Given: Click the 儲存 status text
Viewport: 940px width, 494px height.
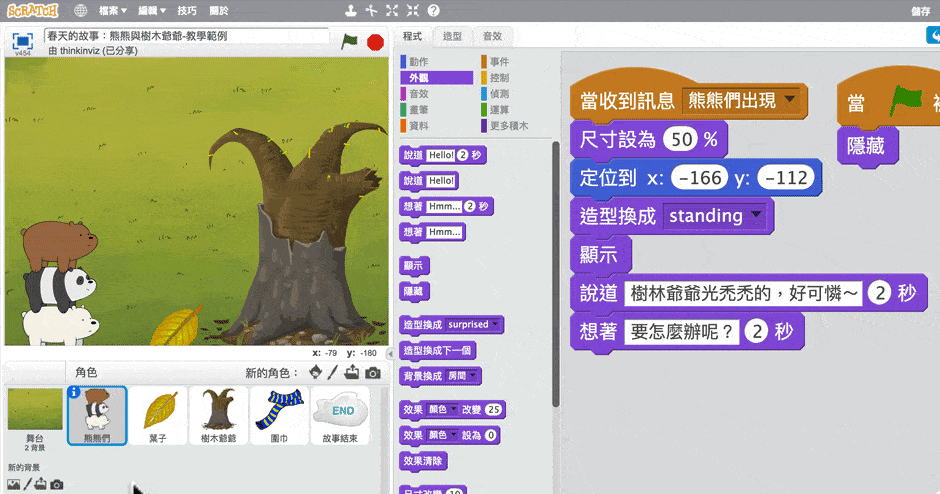Looking at the screenshot, I should 920,11.
